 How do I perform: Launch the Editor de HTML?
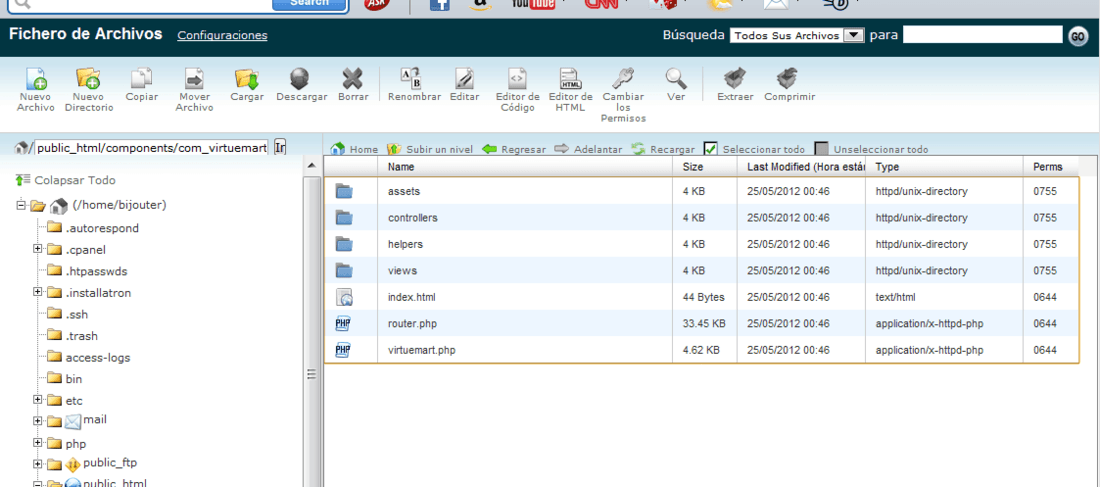(x=570, y=90)
